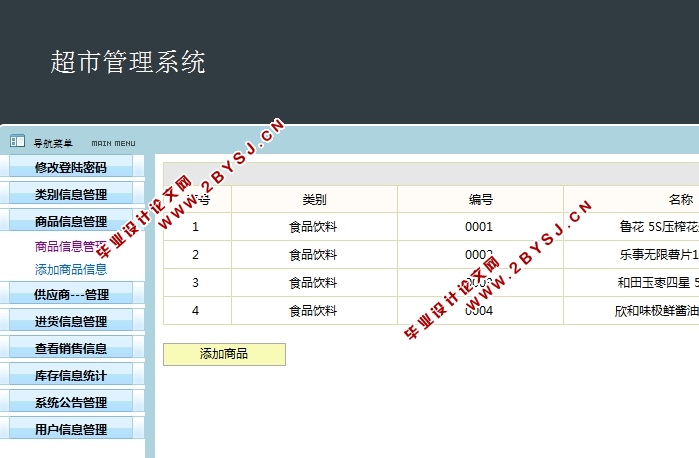
Task: Collapse 商品信息管理 menu header
Action: pos(71,221)
